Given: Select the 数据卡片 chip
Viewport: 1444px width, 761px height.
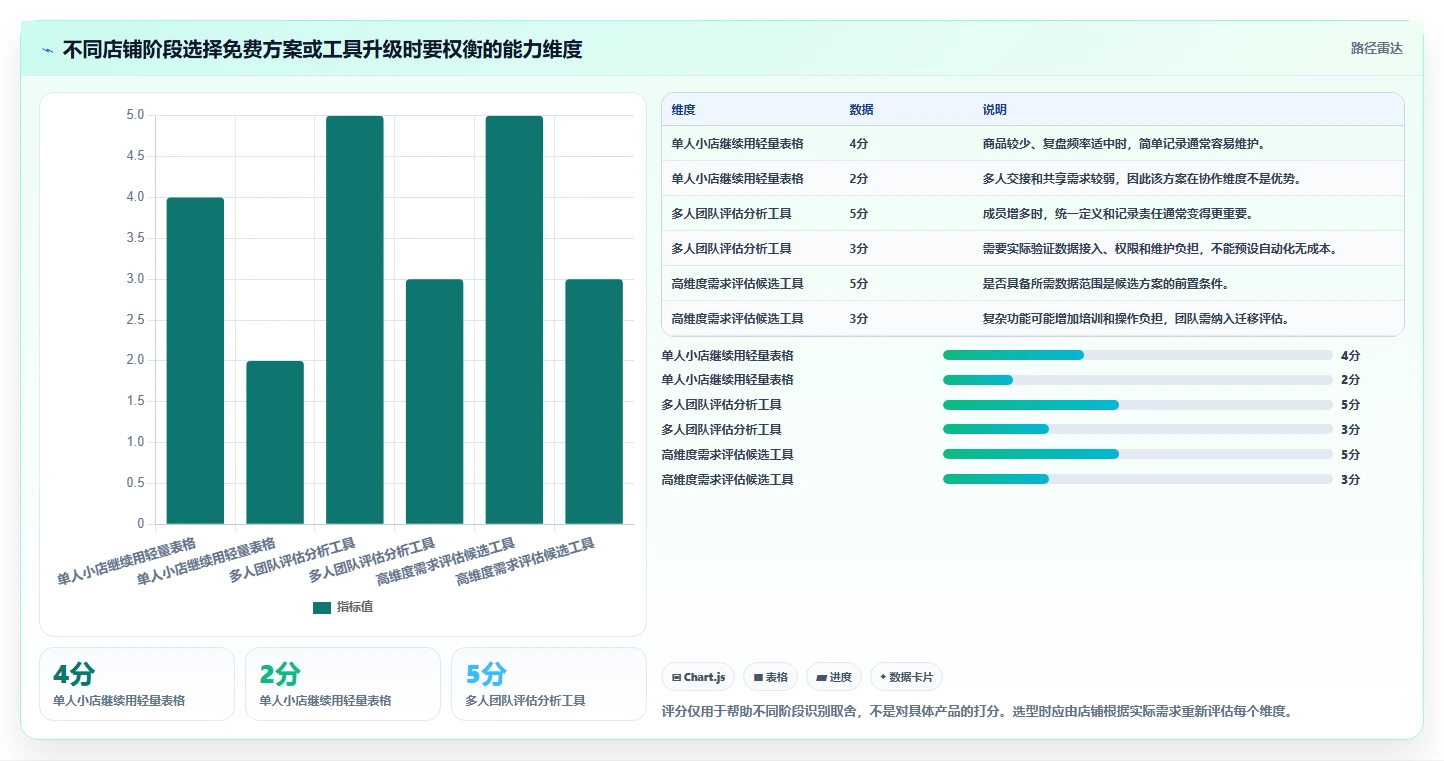Looking at the screenshot, I should [906, 677].
